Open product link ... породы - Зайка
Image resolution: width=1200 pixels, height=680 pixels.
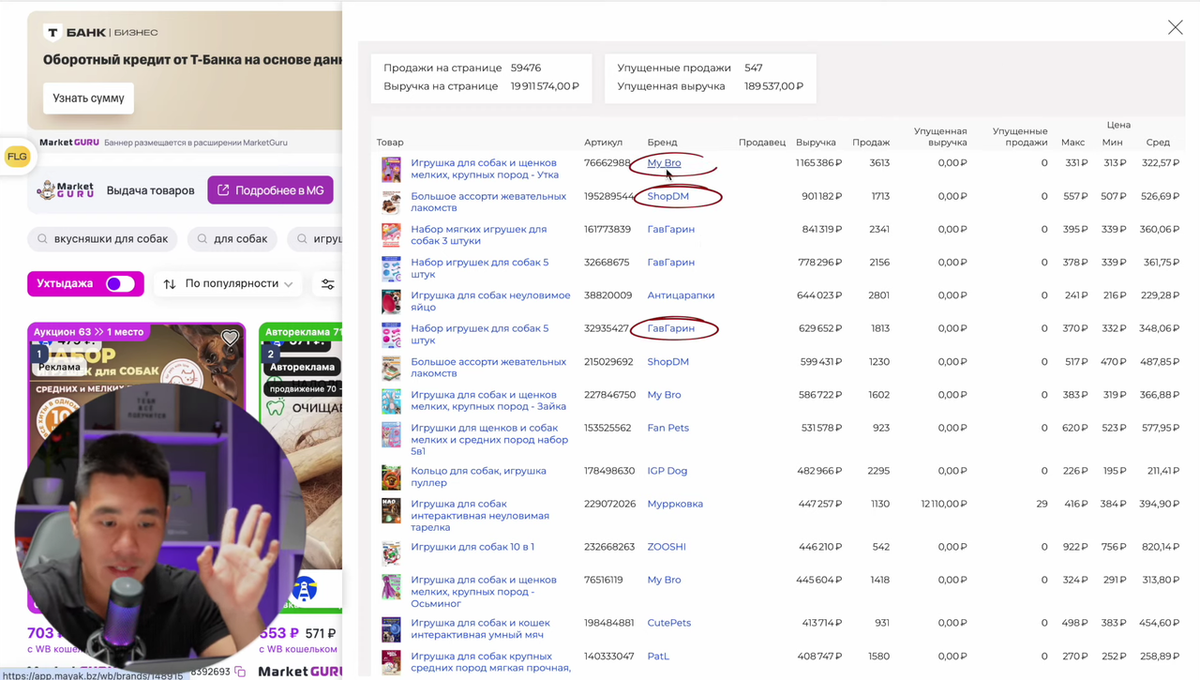click(x=489, y=401)
